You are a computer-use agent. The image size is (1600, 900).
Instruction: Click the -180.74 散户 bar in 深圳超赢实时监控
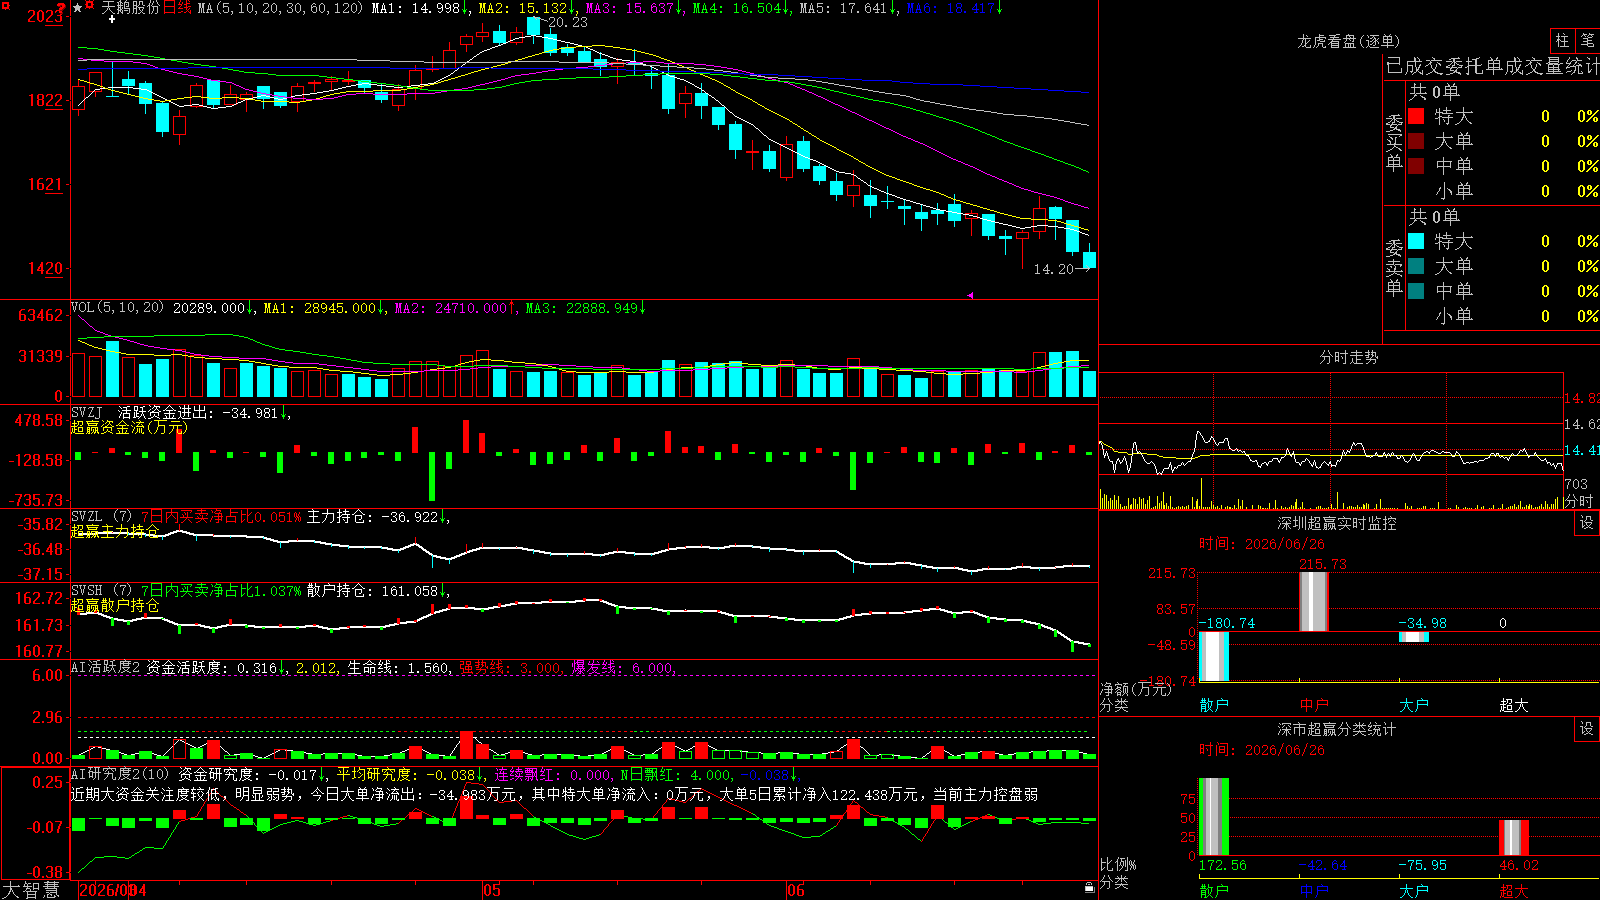[x=1214, y=656]
